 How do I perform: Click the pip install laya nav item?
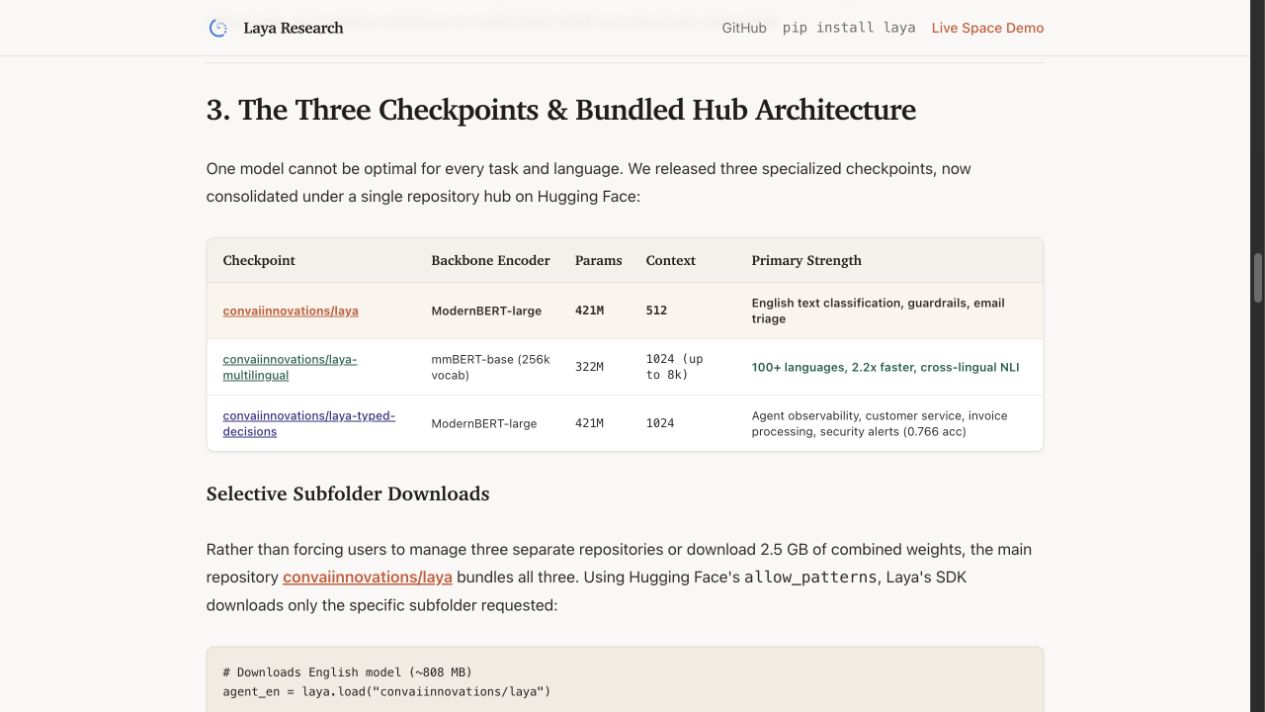849,28
